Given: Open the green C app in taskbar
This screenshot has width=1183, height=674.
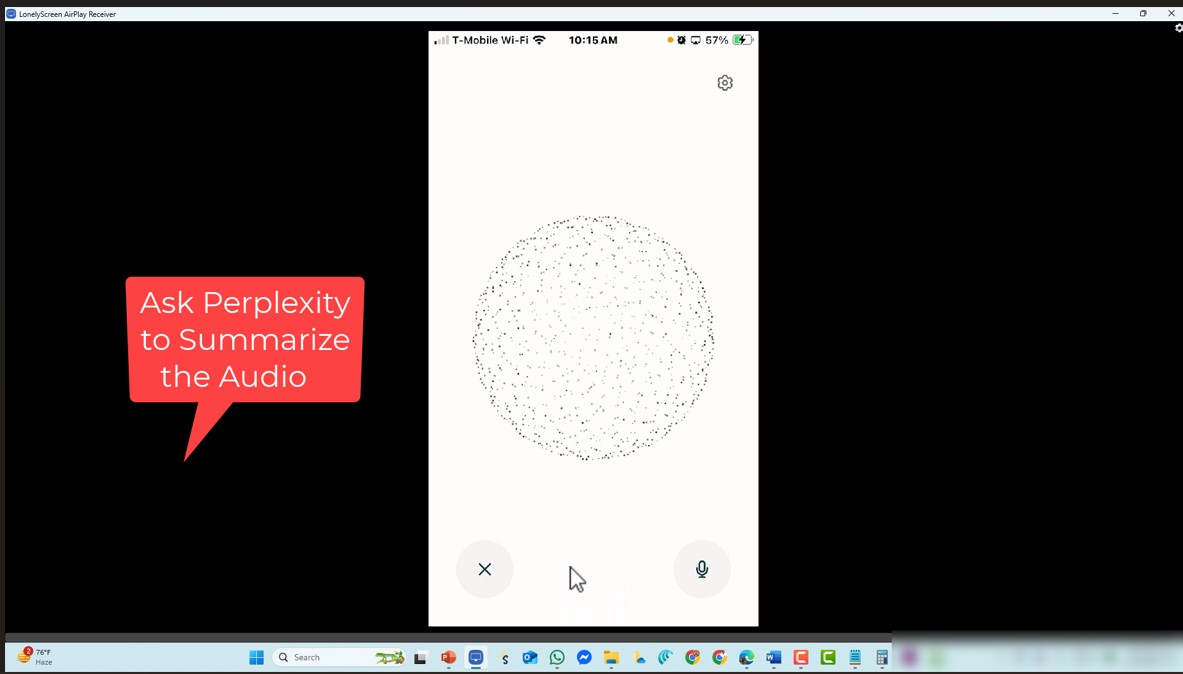Looking at the screenshot, I should [x=828, y=657].
